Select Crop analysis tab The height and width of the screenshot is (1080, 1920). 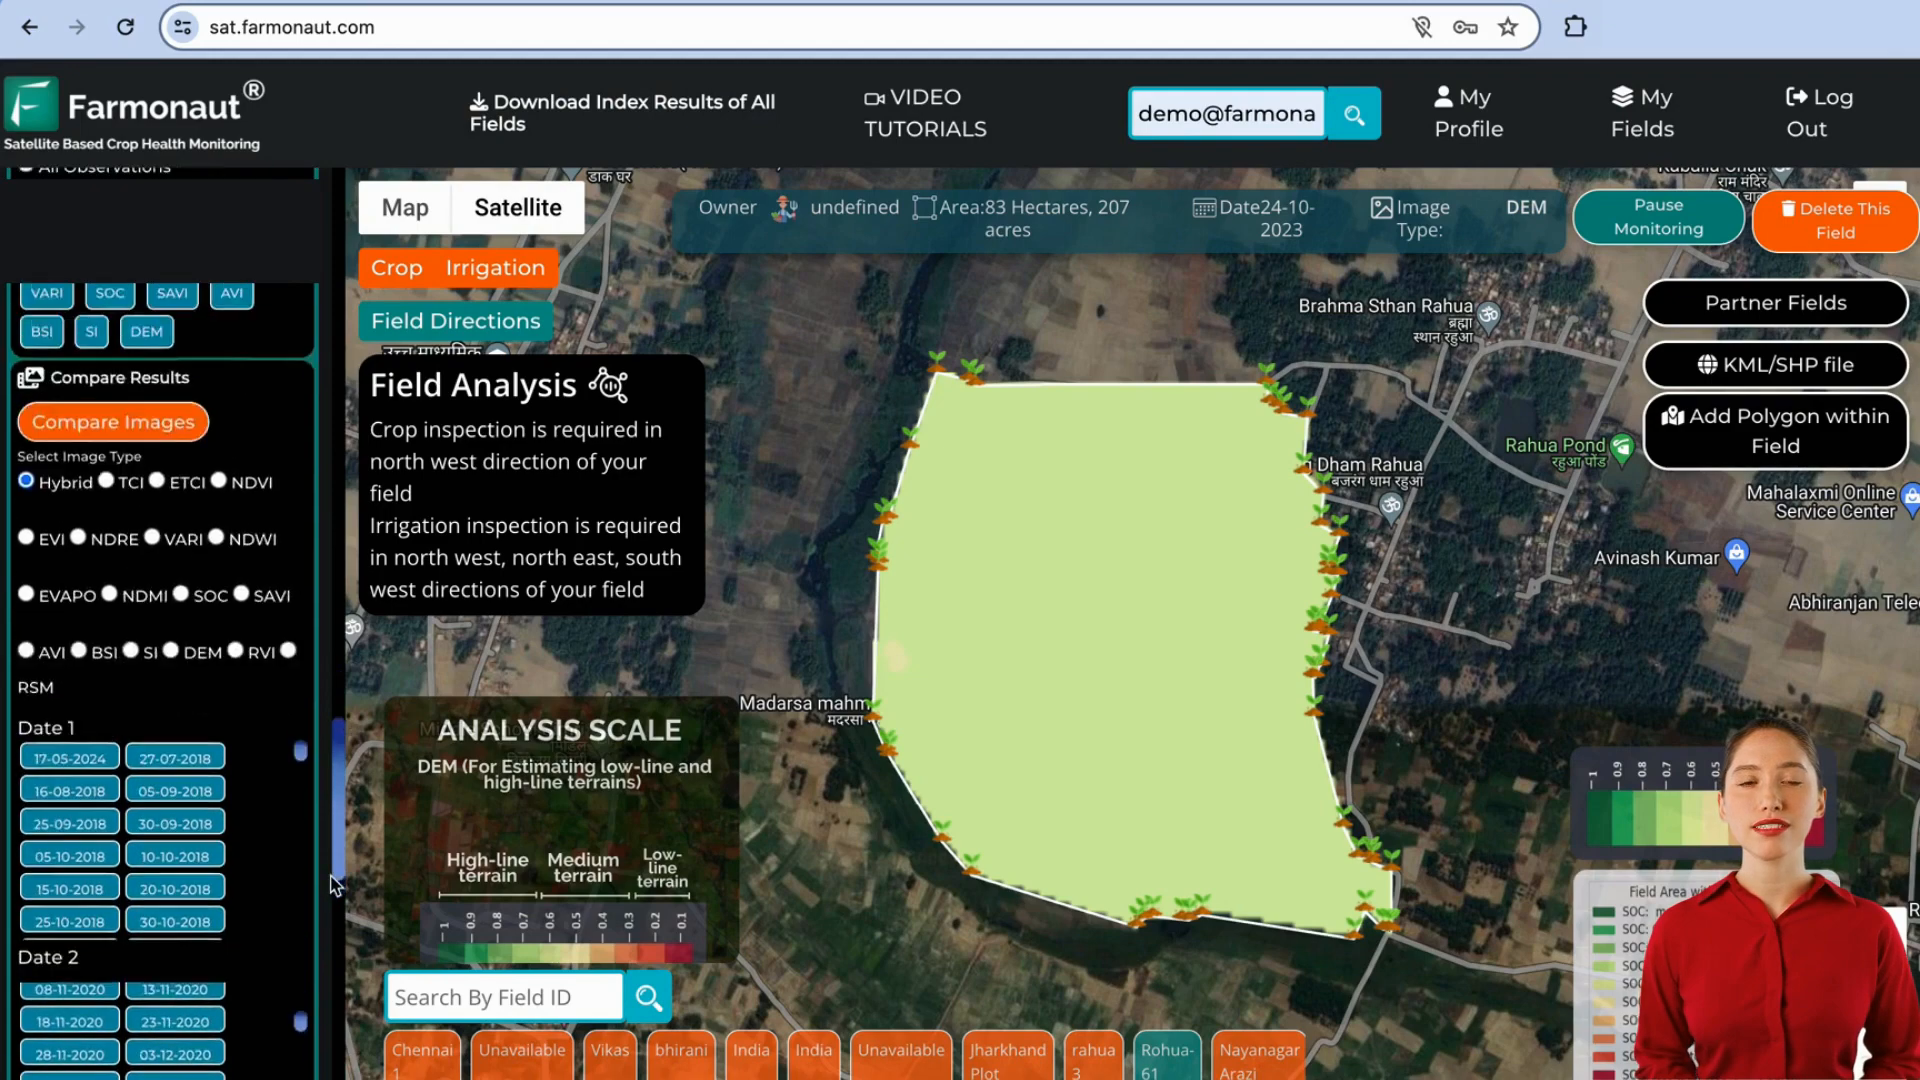(x=397, y=268)
